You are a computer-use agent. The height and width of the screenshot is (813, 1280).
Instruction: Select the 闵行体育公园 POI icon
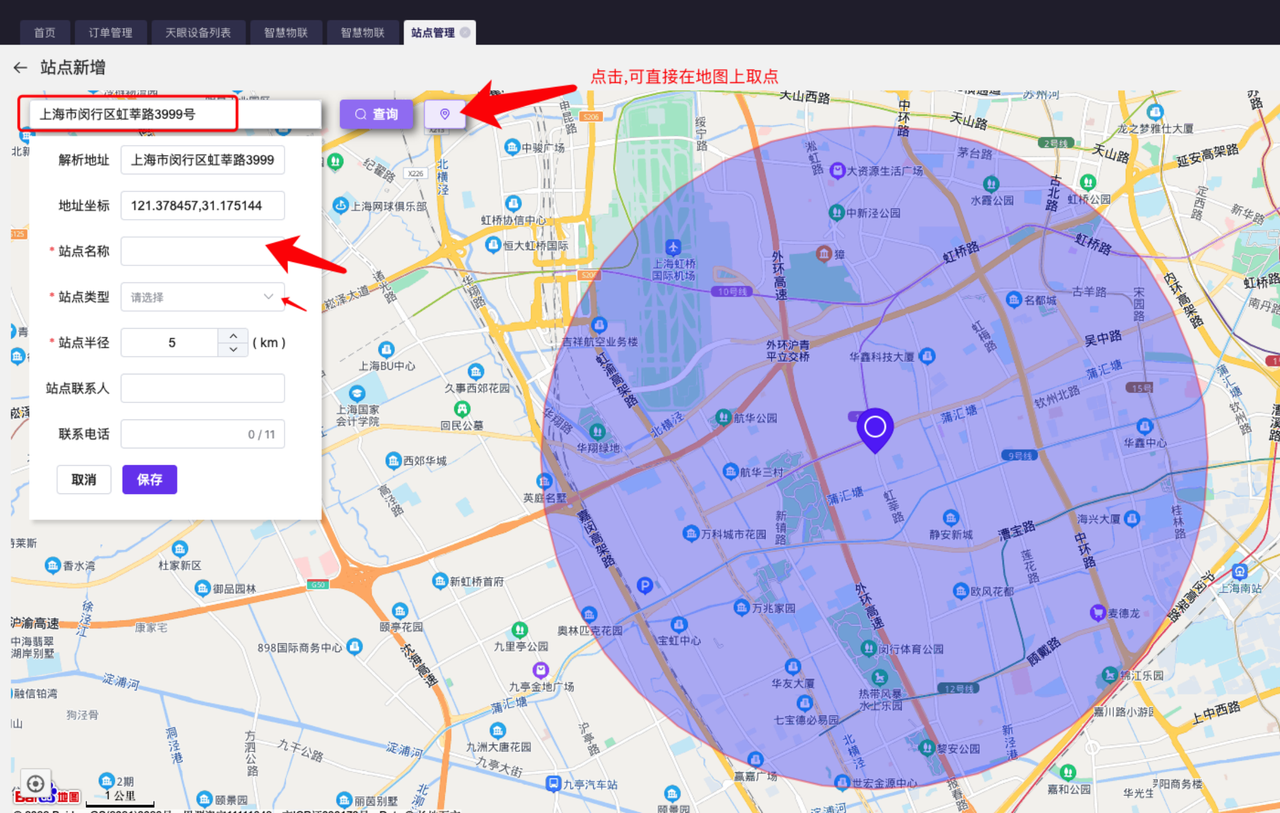tap(868, 648)
